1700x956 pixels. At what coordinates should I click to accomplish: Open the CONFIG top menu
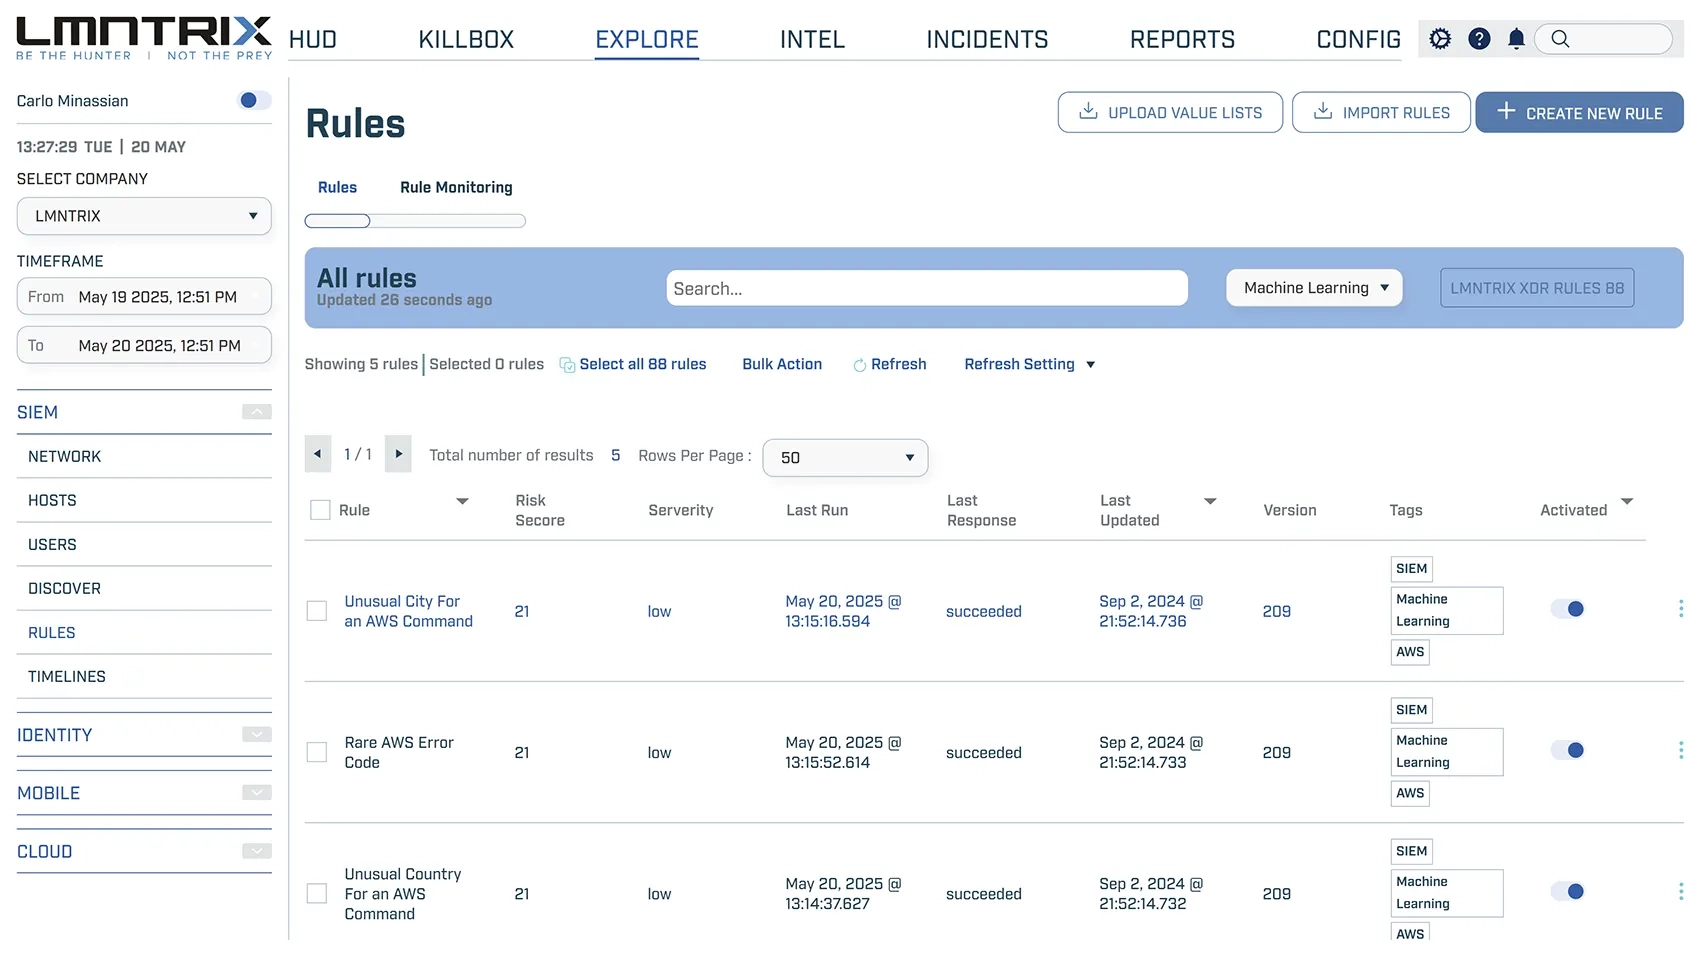tap(1358, 40)
